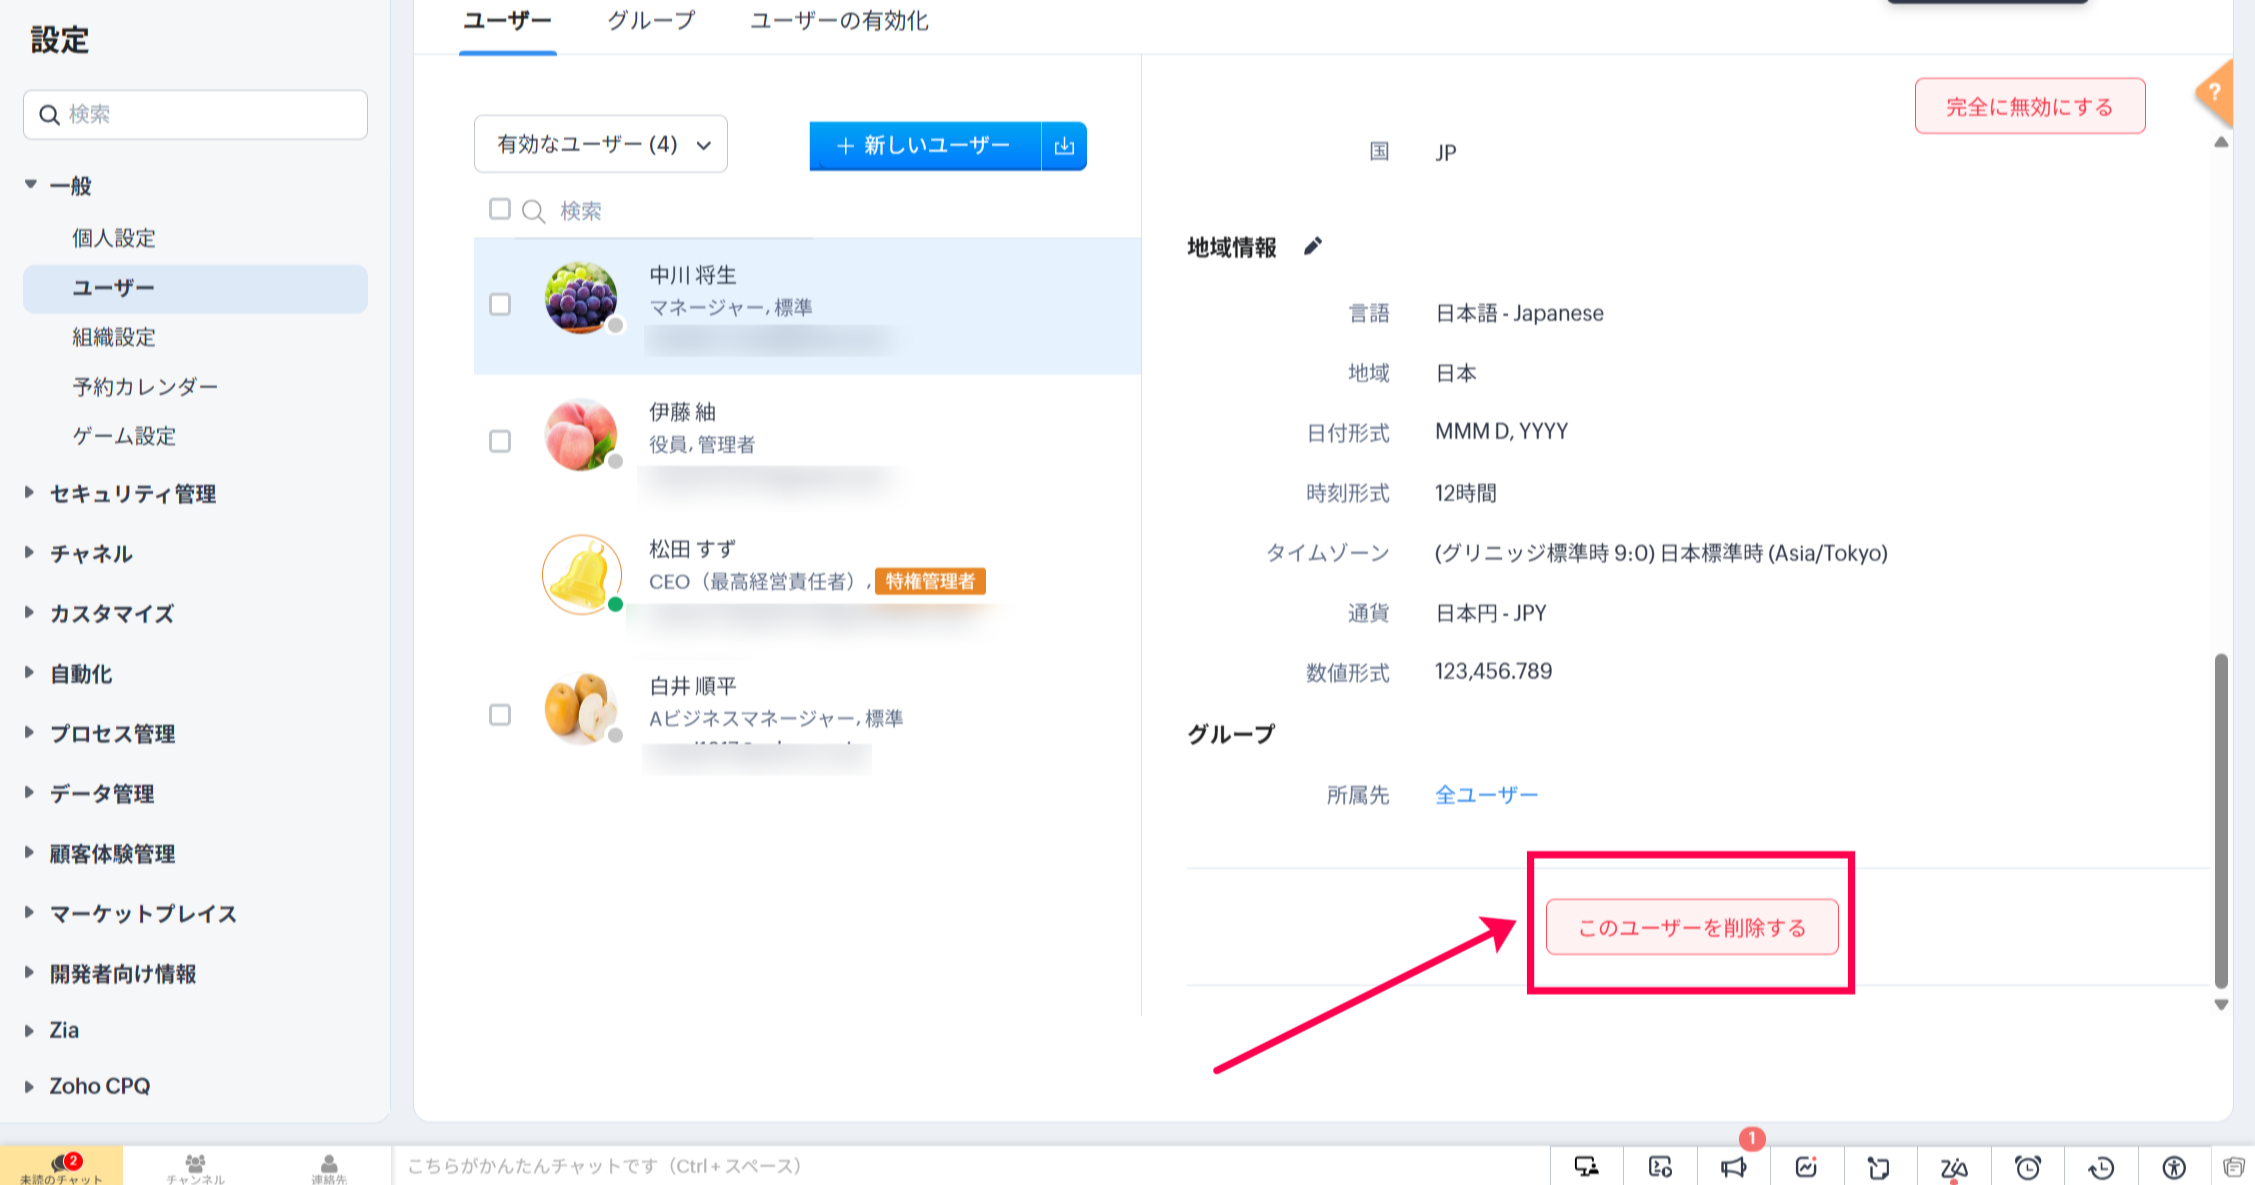Click the import users icon button
This screenshot has height=1185, width=2255.
[x=1064, y=146]
